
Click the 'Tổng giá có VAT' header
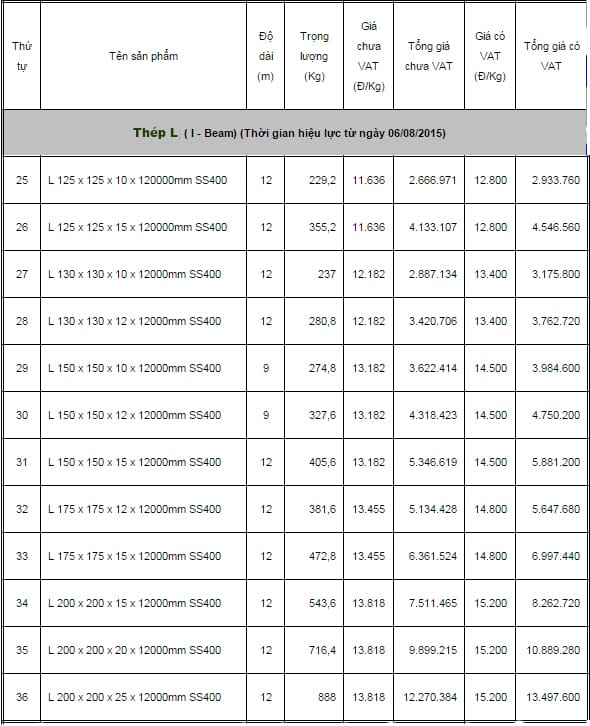click(551, 56)
